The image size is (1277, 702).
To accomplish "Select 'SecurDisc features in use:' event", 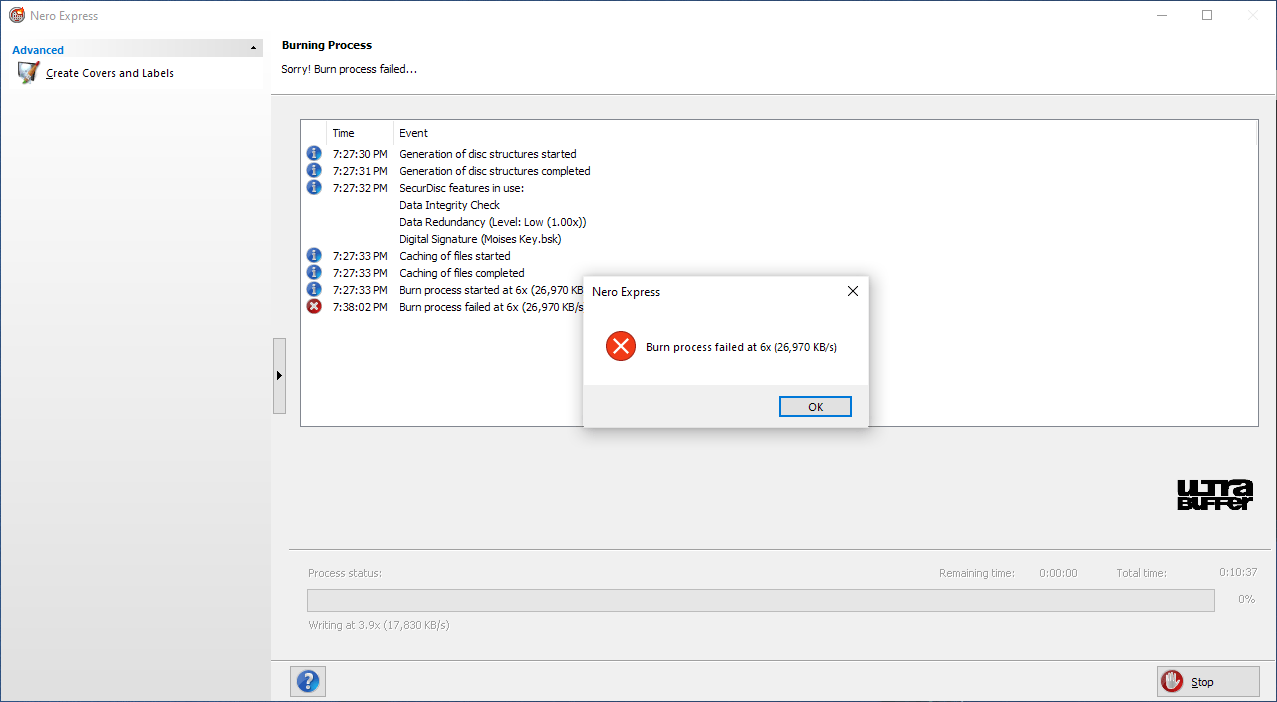I will pyautogui.click(x=461, y=188).
